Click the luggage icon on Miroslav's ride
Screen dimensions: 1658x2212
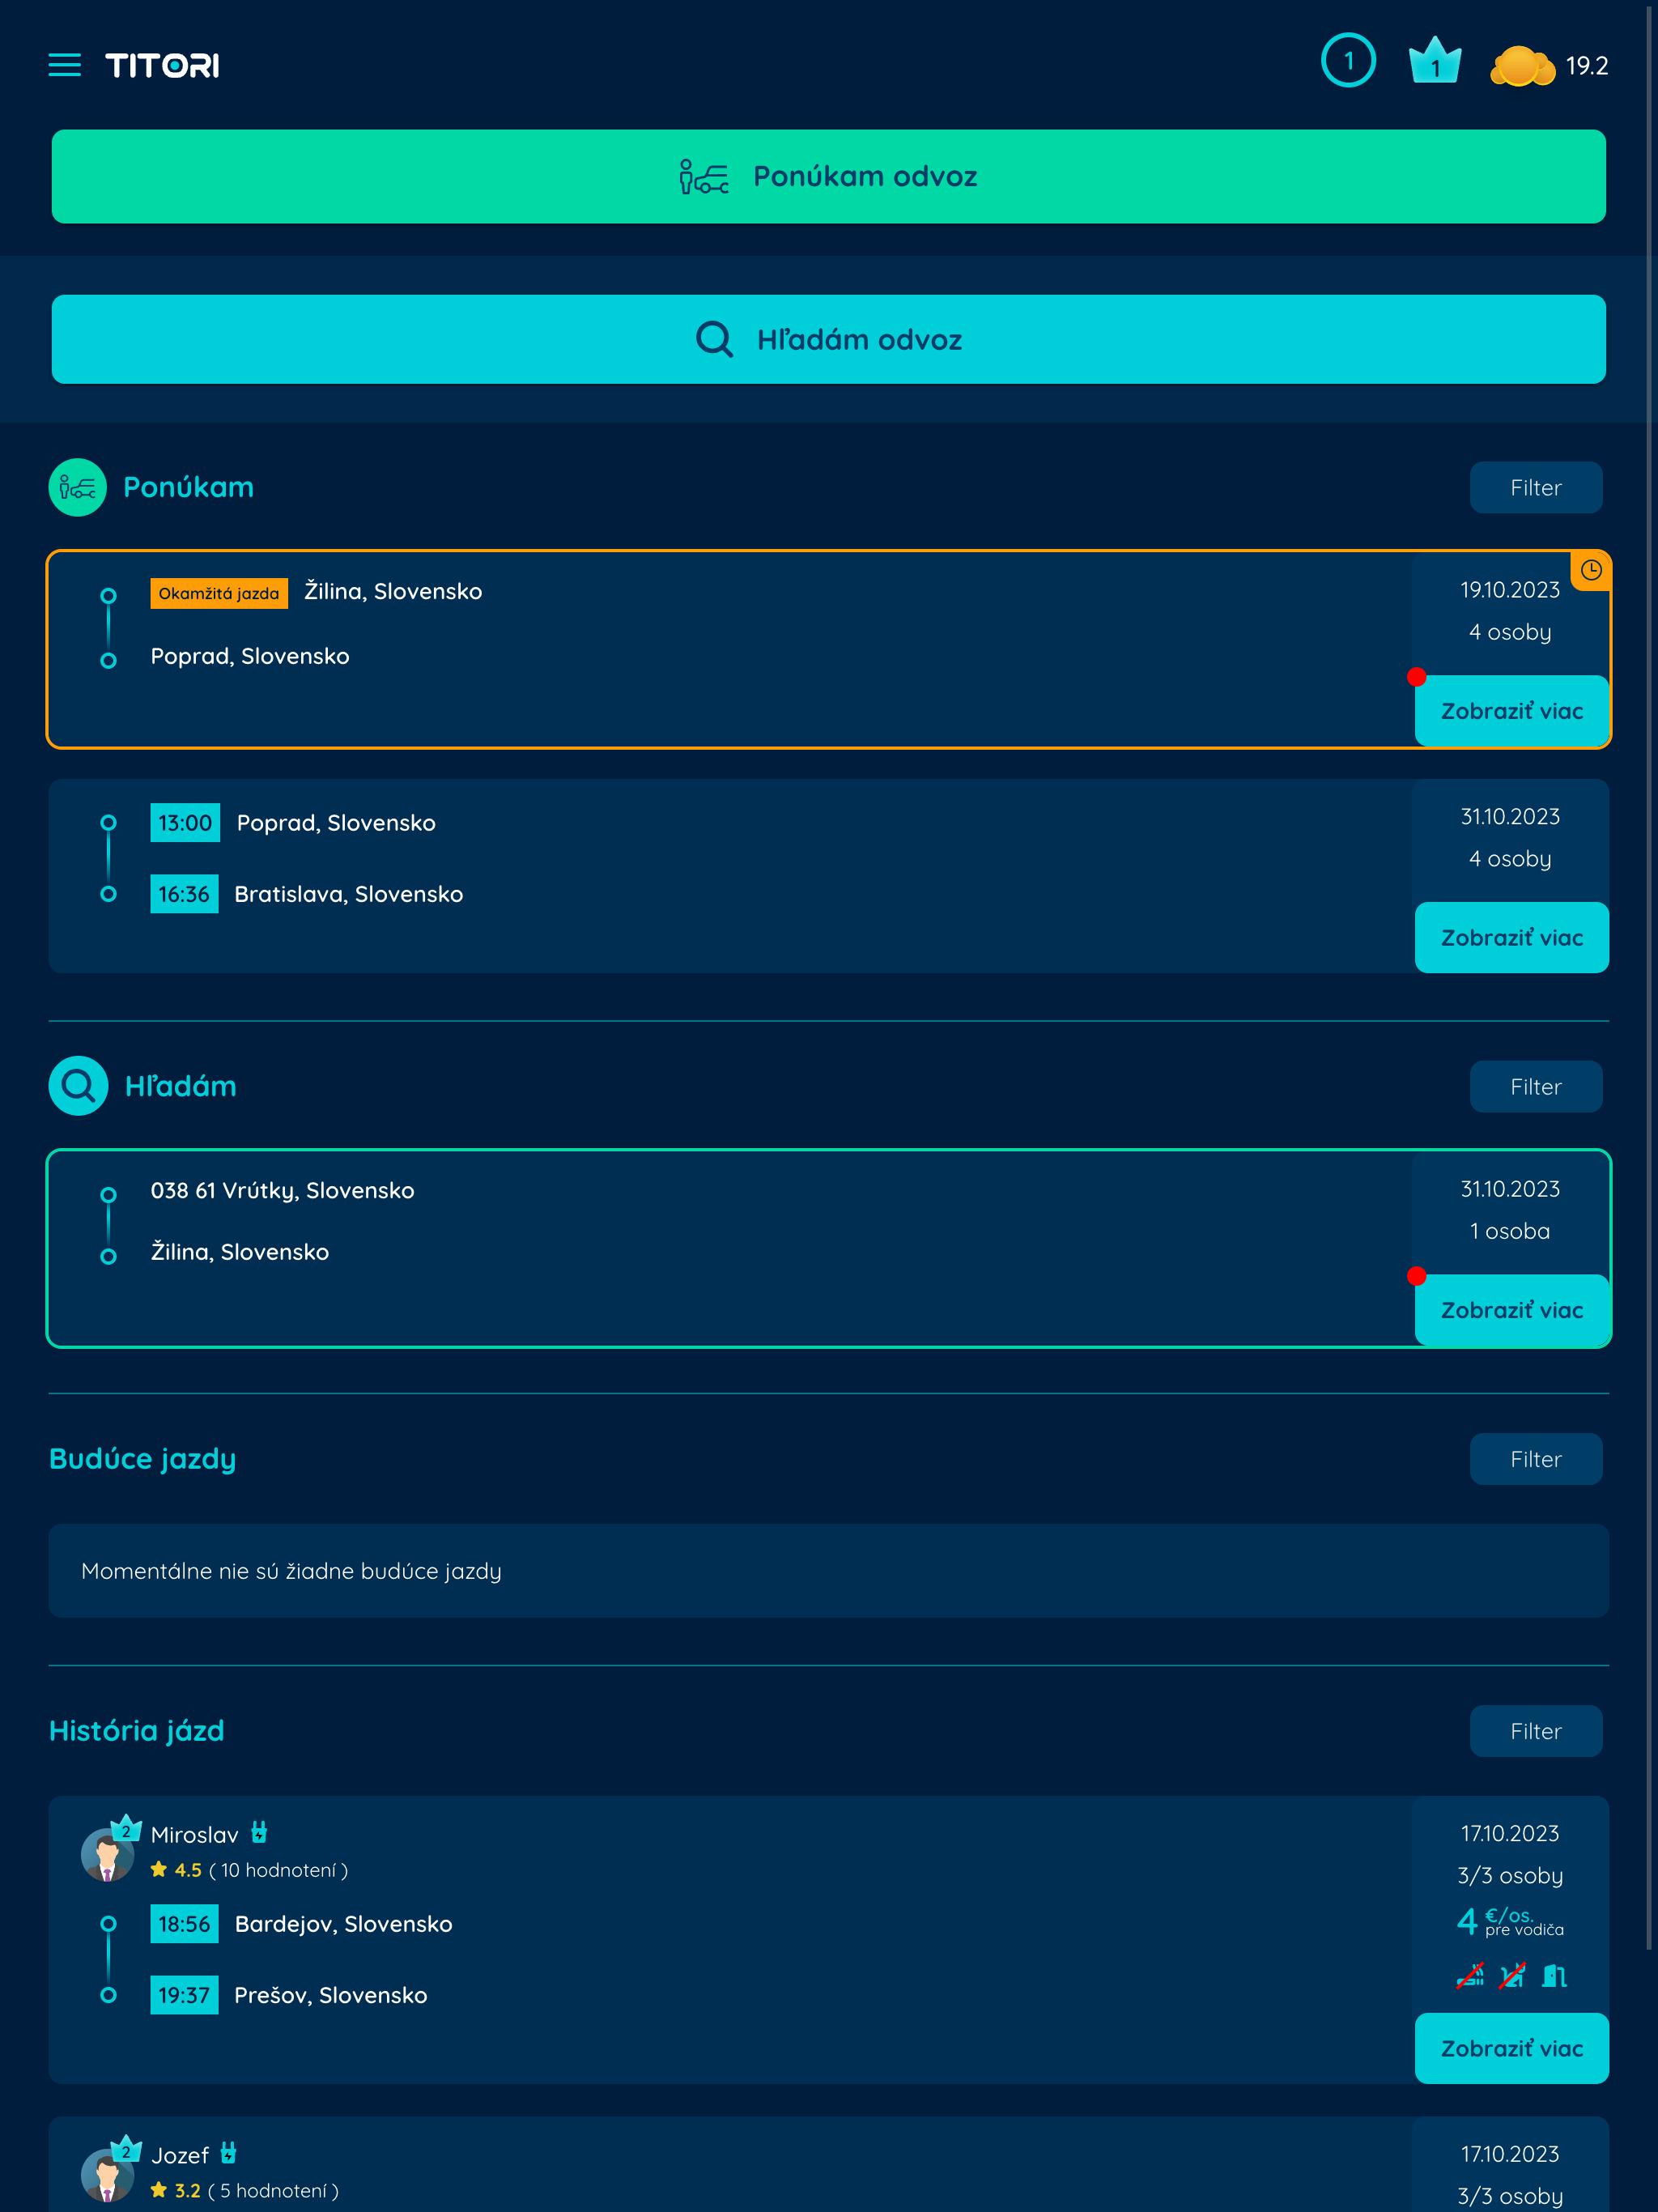1554,1976
